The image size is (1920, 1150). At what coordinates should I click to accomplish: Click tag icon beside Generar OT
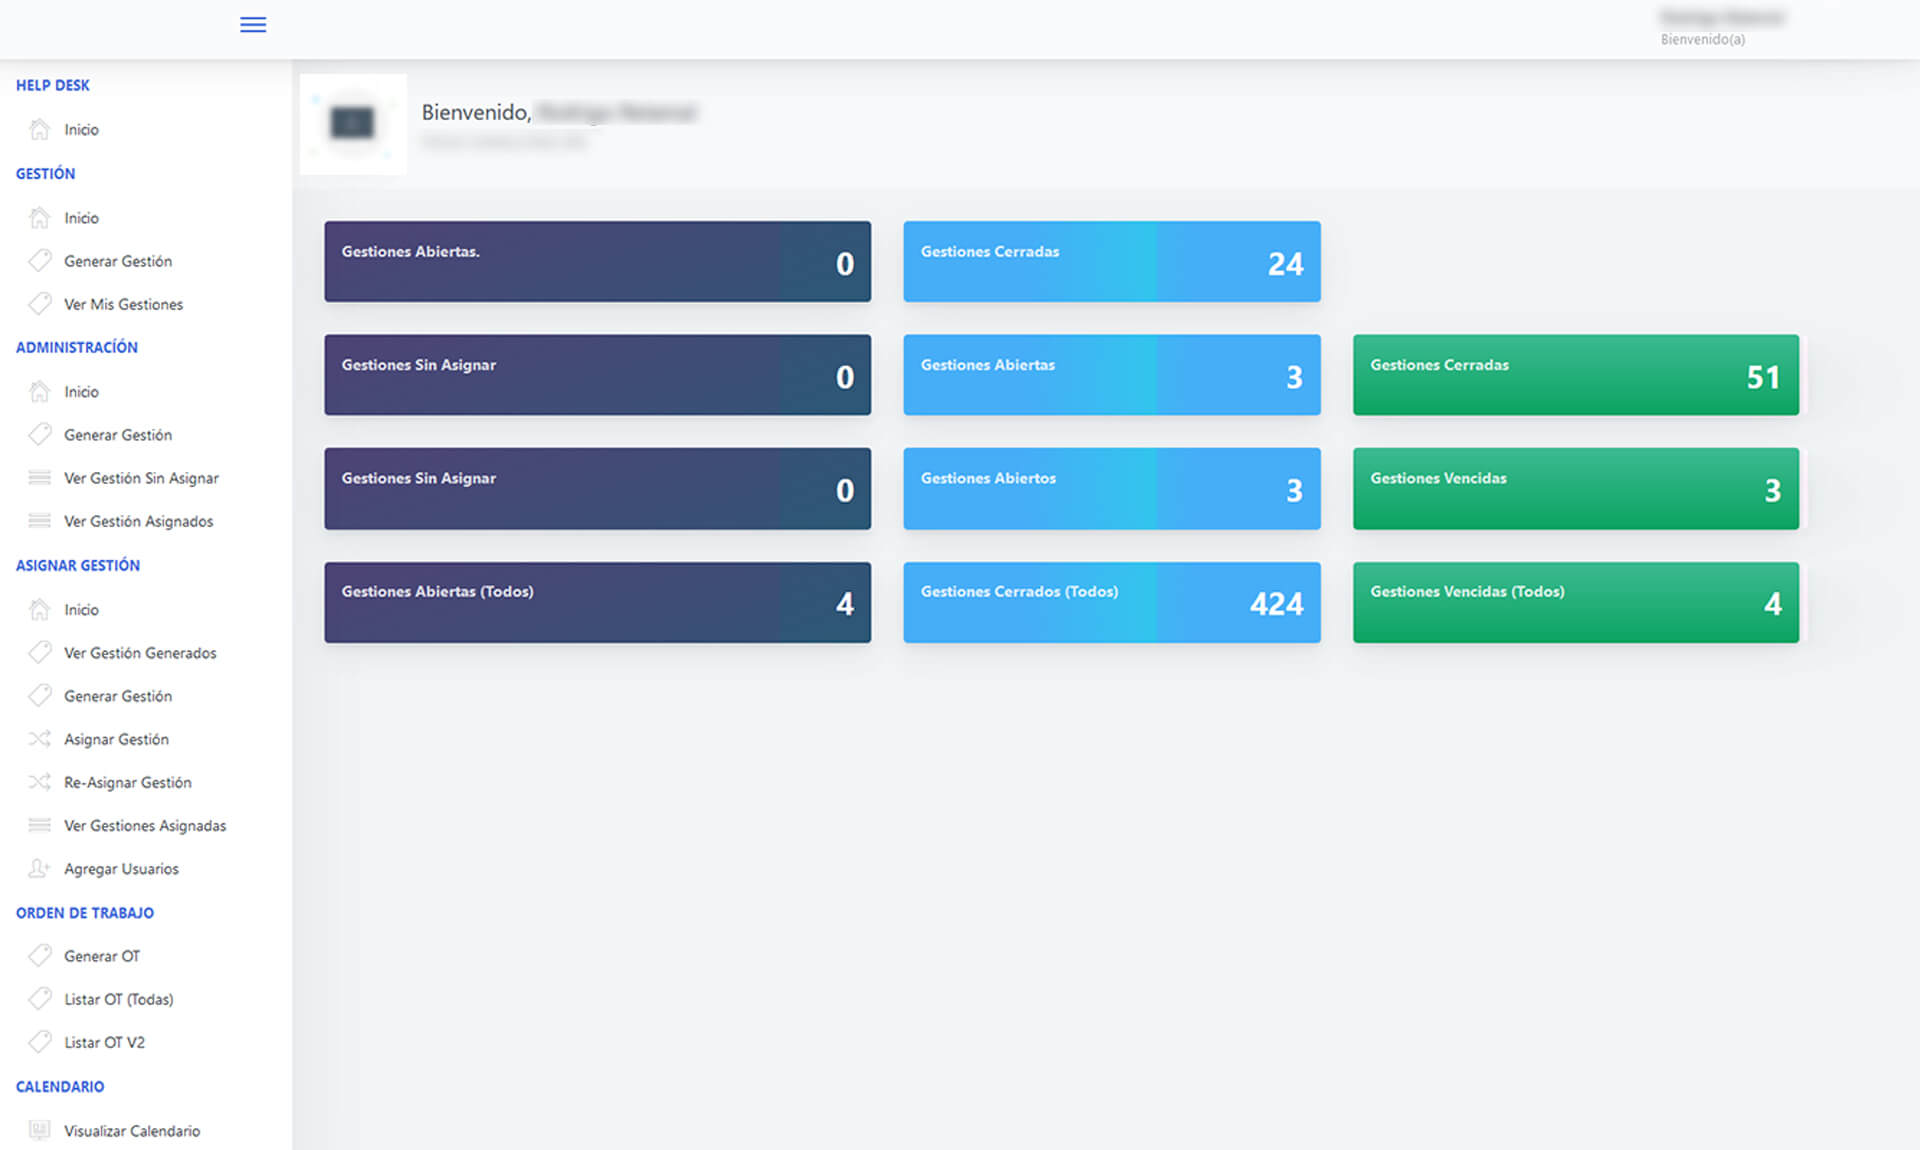click(40, 955)
